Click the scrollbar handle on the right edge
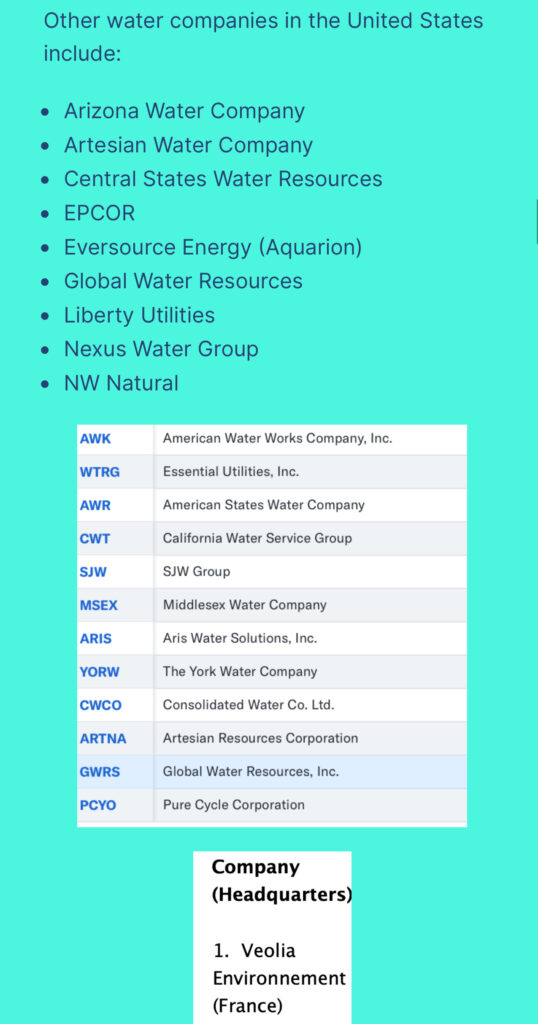Screen dimensions: 538x1024 point(536,222)
